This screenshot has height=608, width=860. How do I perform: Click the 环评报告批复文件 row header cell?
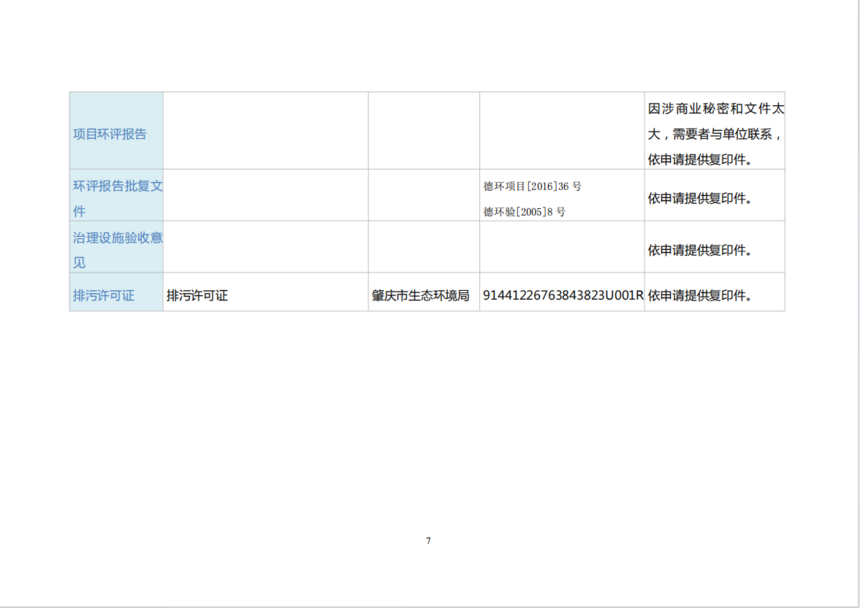(115, 198)
